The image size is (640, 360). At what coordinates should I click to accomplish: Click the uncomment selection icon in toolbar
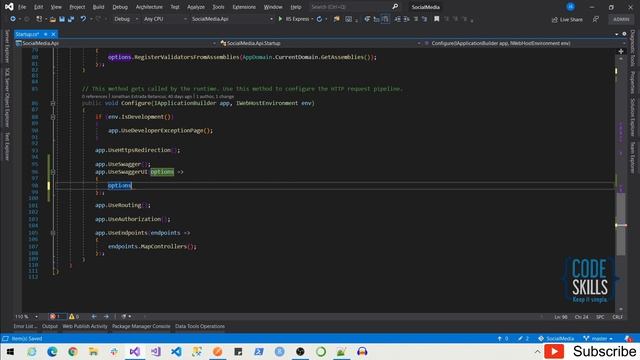(424, 19)
